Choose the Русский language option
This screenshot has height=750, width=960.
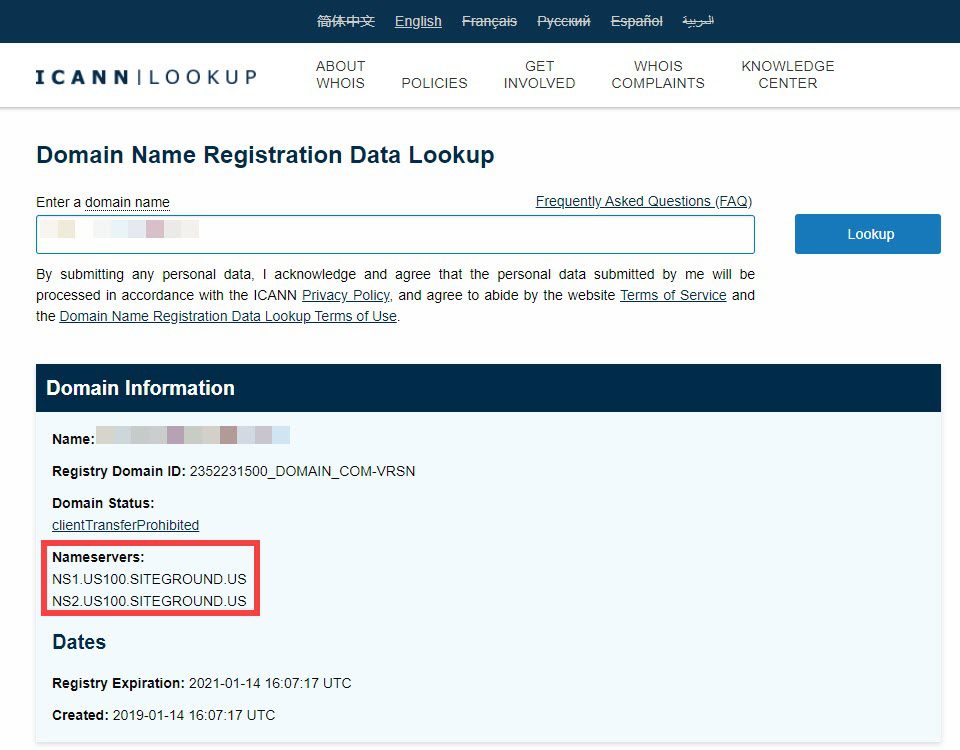pyautogui.click(x=563, y=21)
